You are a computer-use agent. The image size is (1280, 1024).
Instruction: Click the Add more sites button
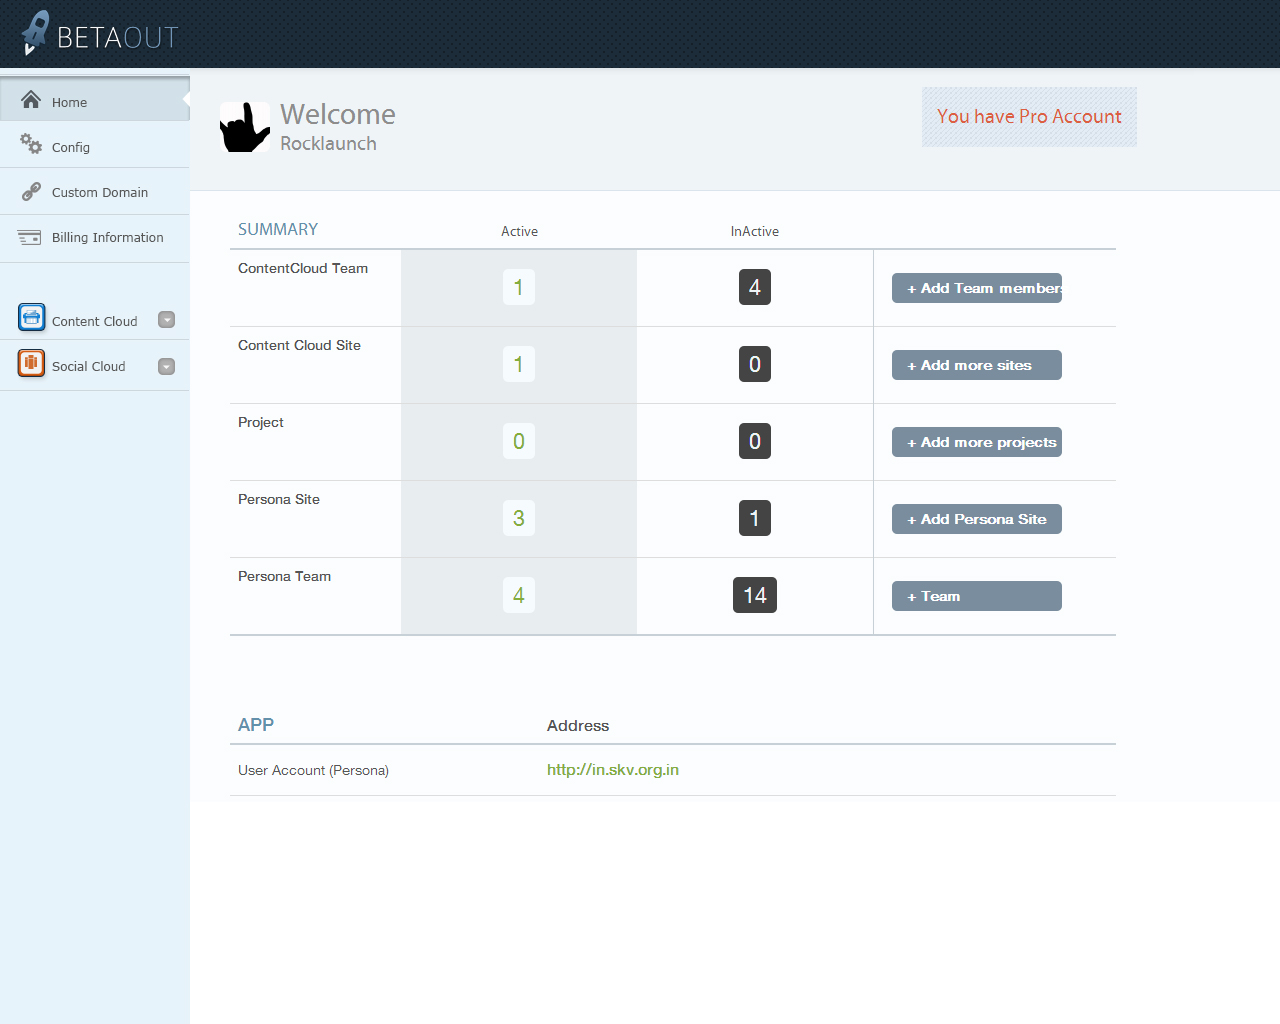tap(977, 365)
